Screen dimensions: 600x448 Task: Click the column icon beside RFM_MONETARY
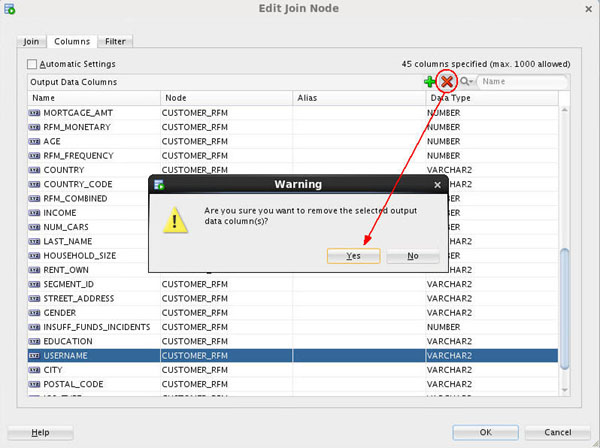34,127
